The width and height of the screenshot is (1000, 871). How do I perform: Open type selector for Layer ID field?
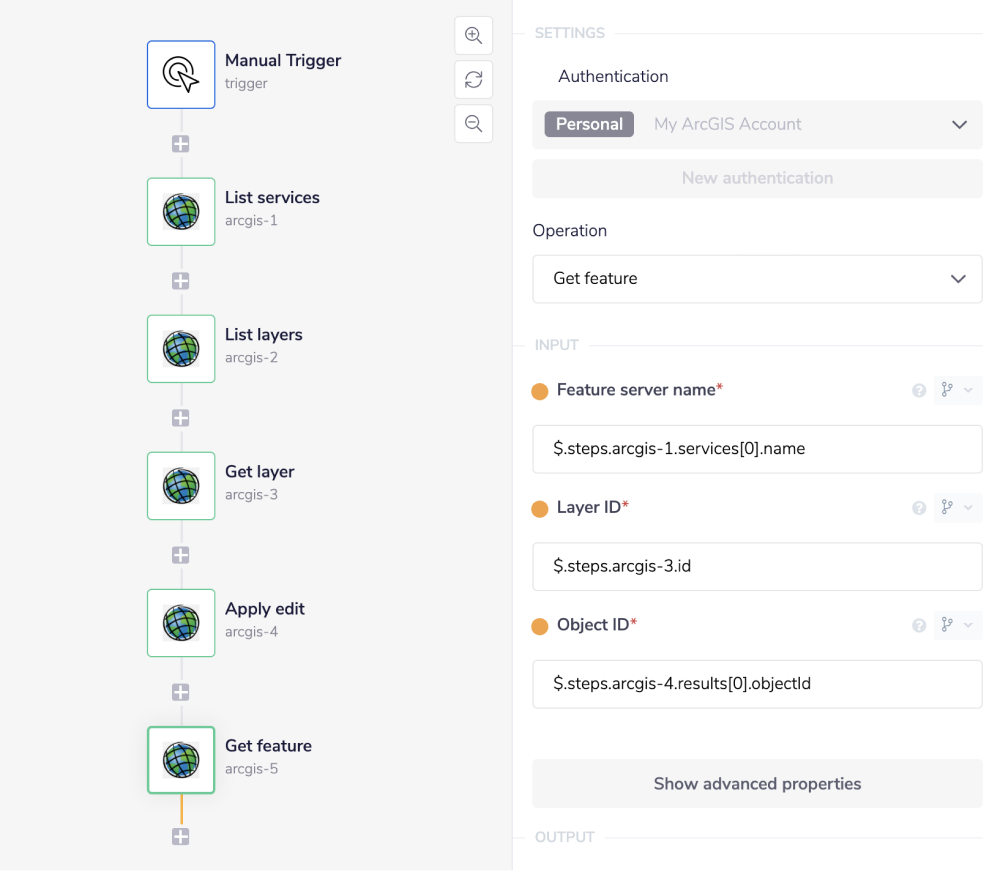click(956, 508)
